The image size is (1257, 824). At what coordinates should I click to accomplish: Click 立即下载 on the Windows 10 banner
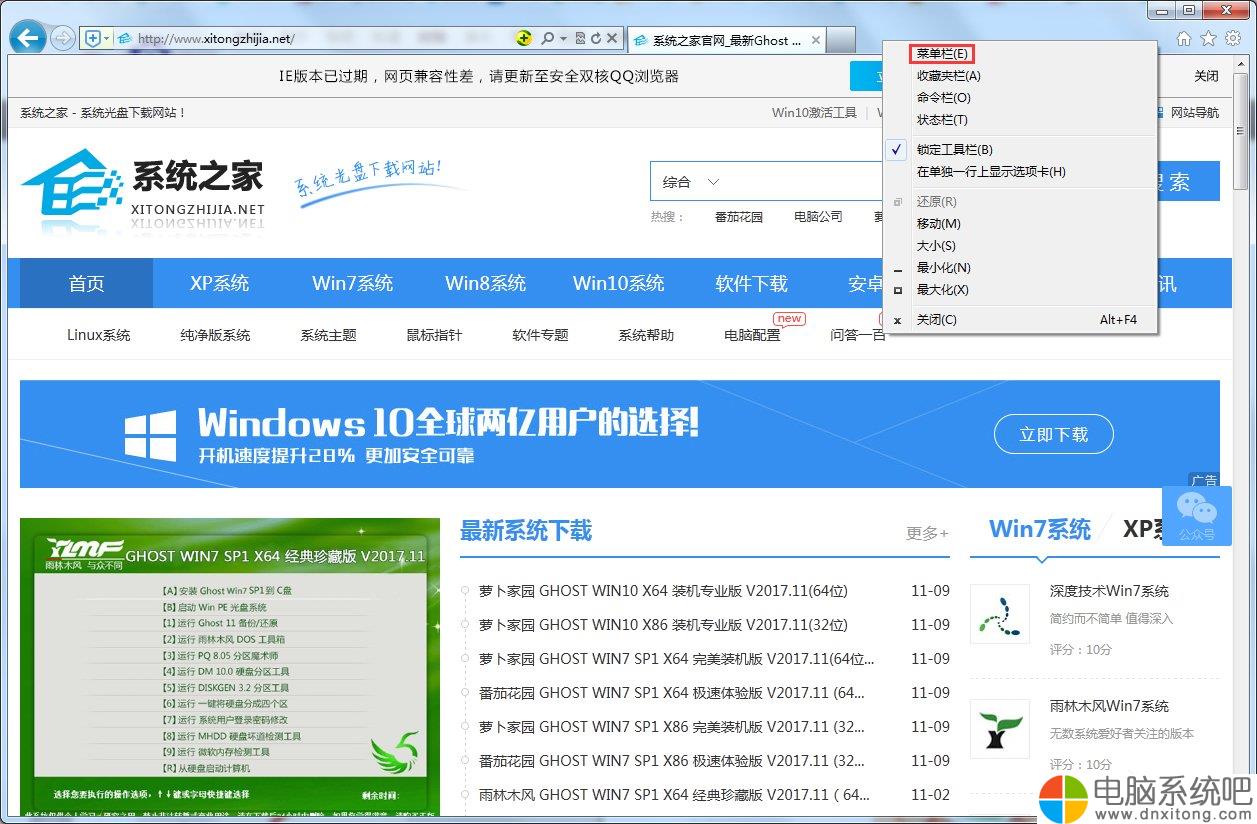coord(1054,434)
